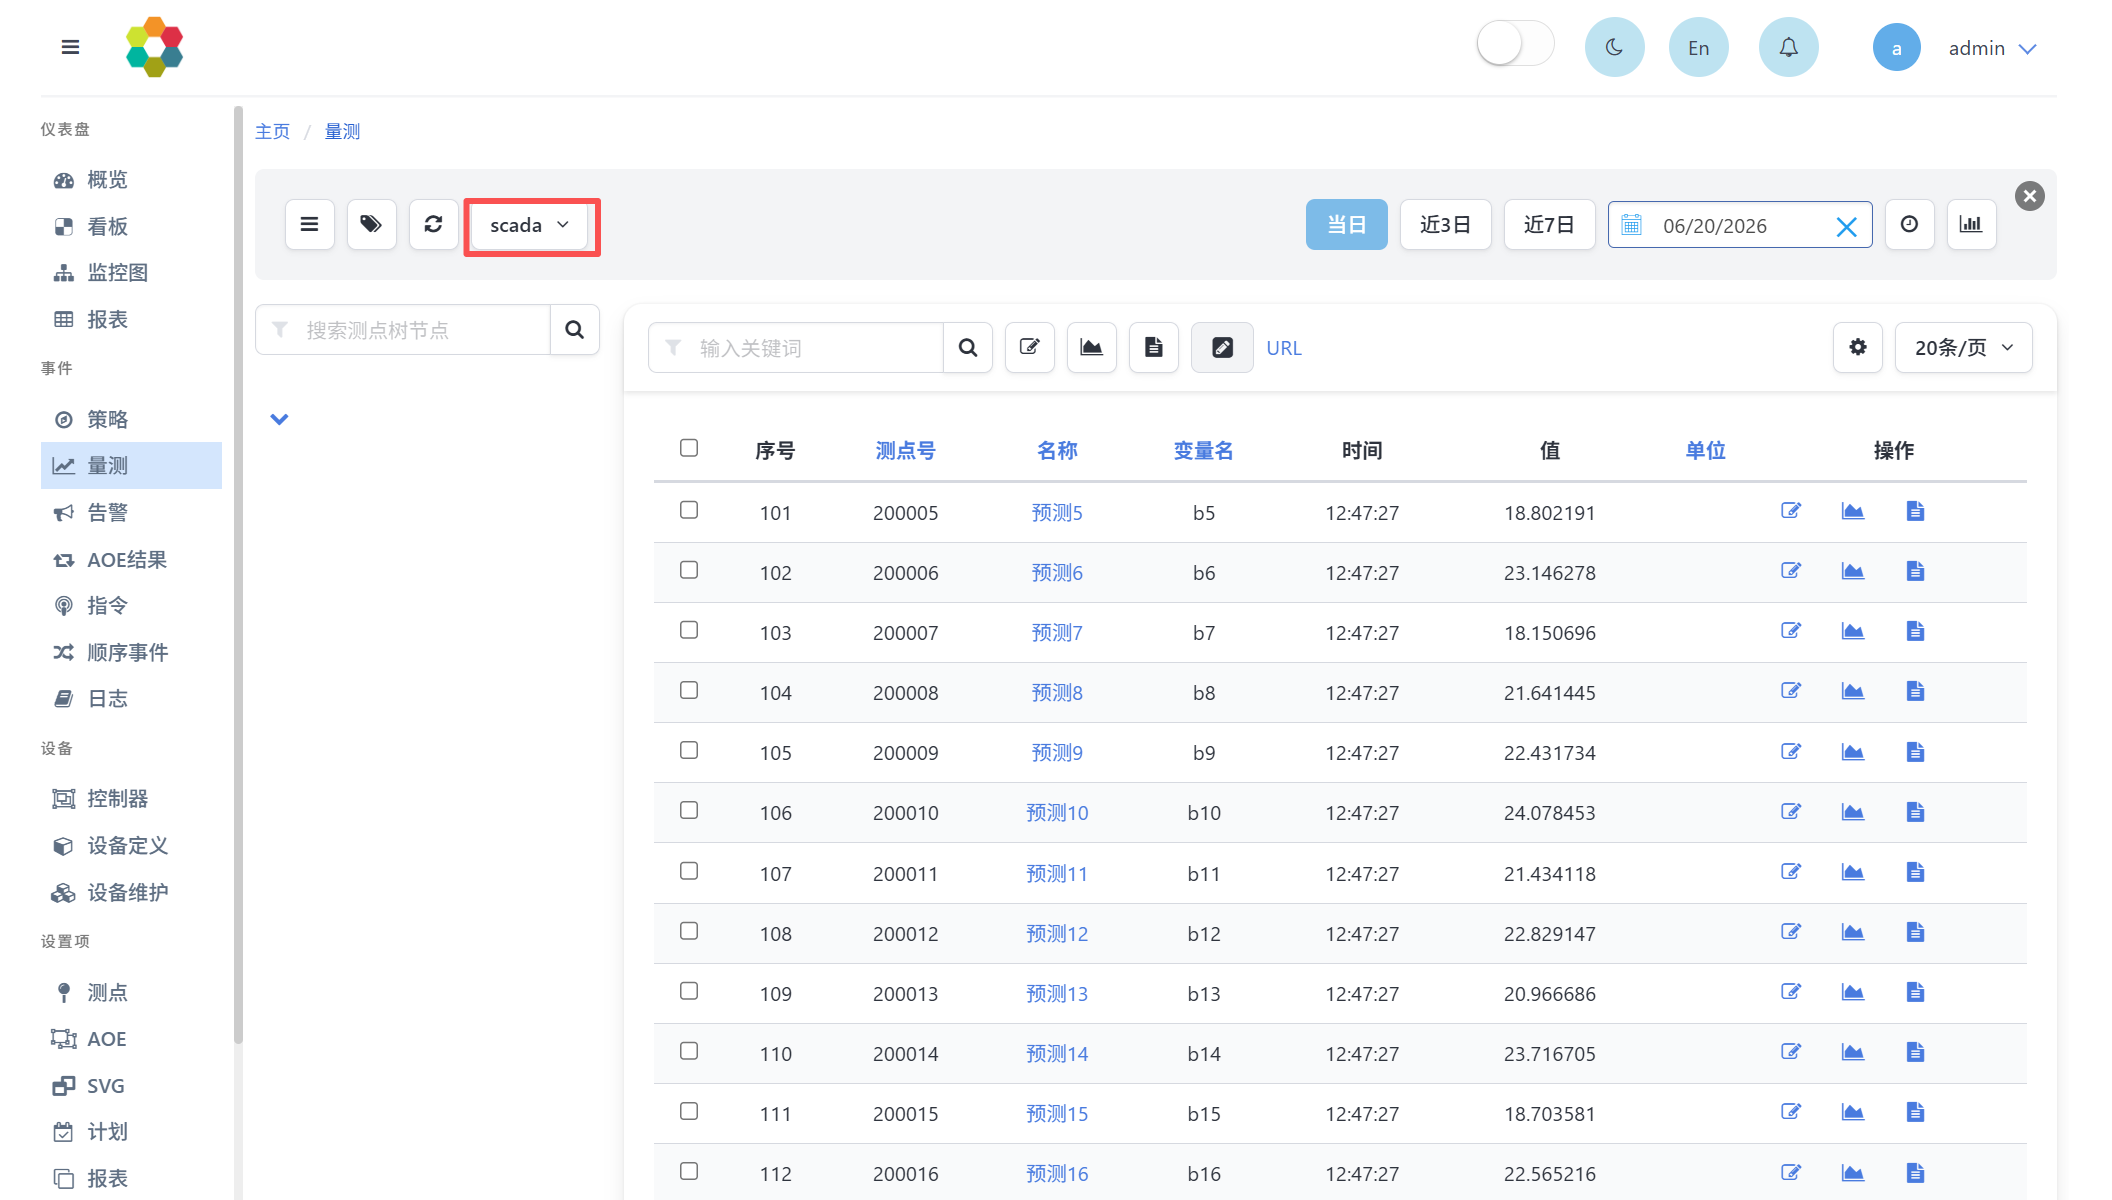The height and width of the screenshot is (1200, 2112).
Task: Click the URL link
Action: [1284, 348]
